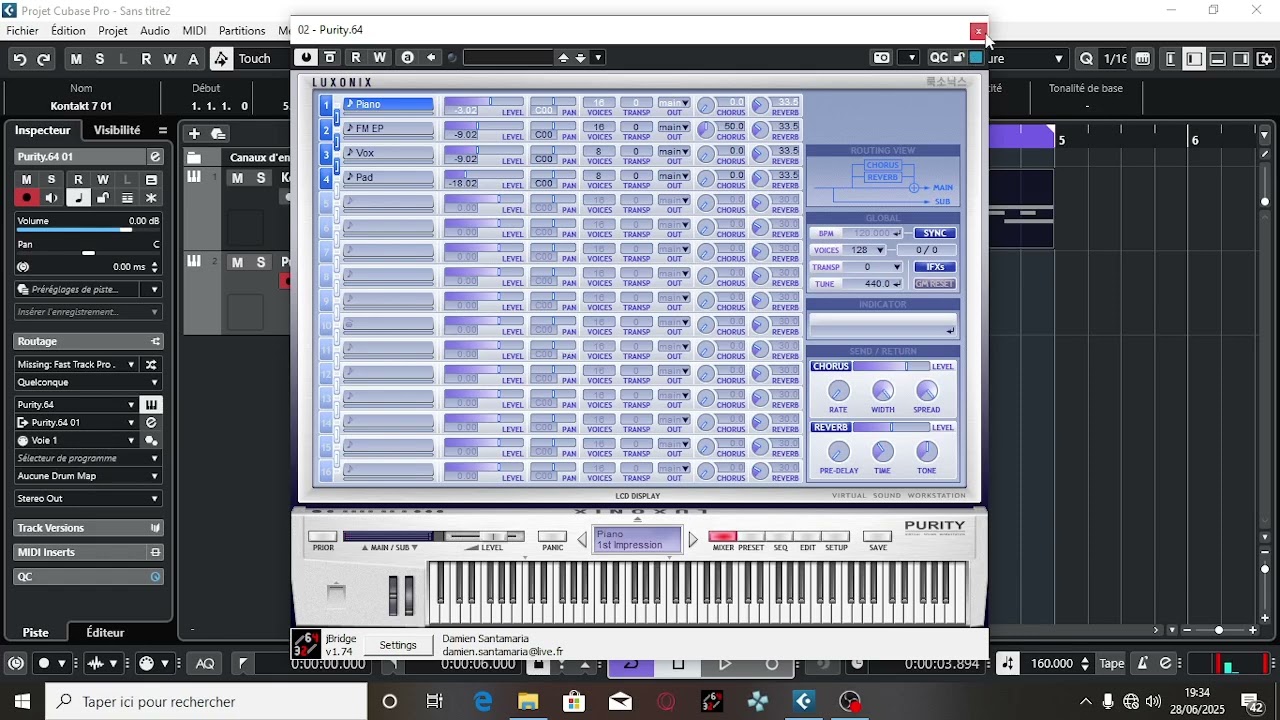The width and height of the screenshot is (1280, 720).
Task: Click the Chorus RATE knob
Action: point(838,392)
